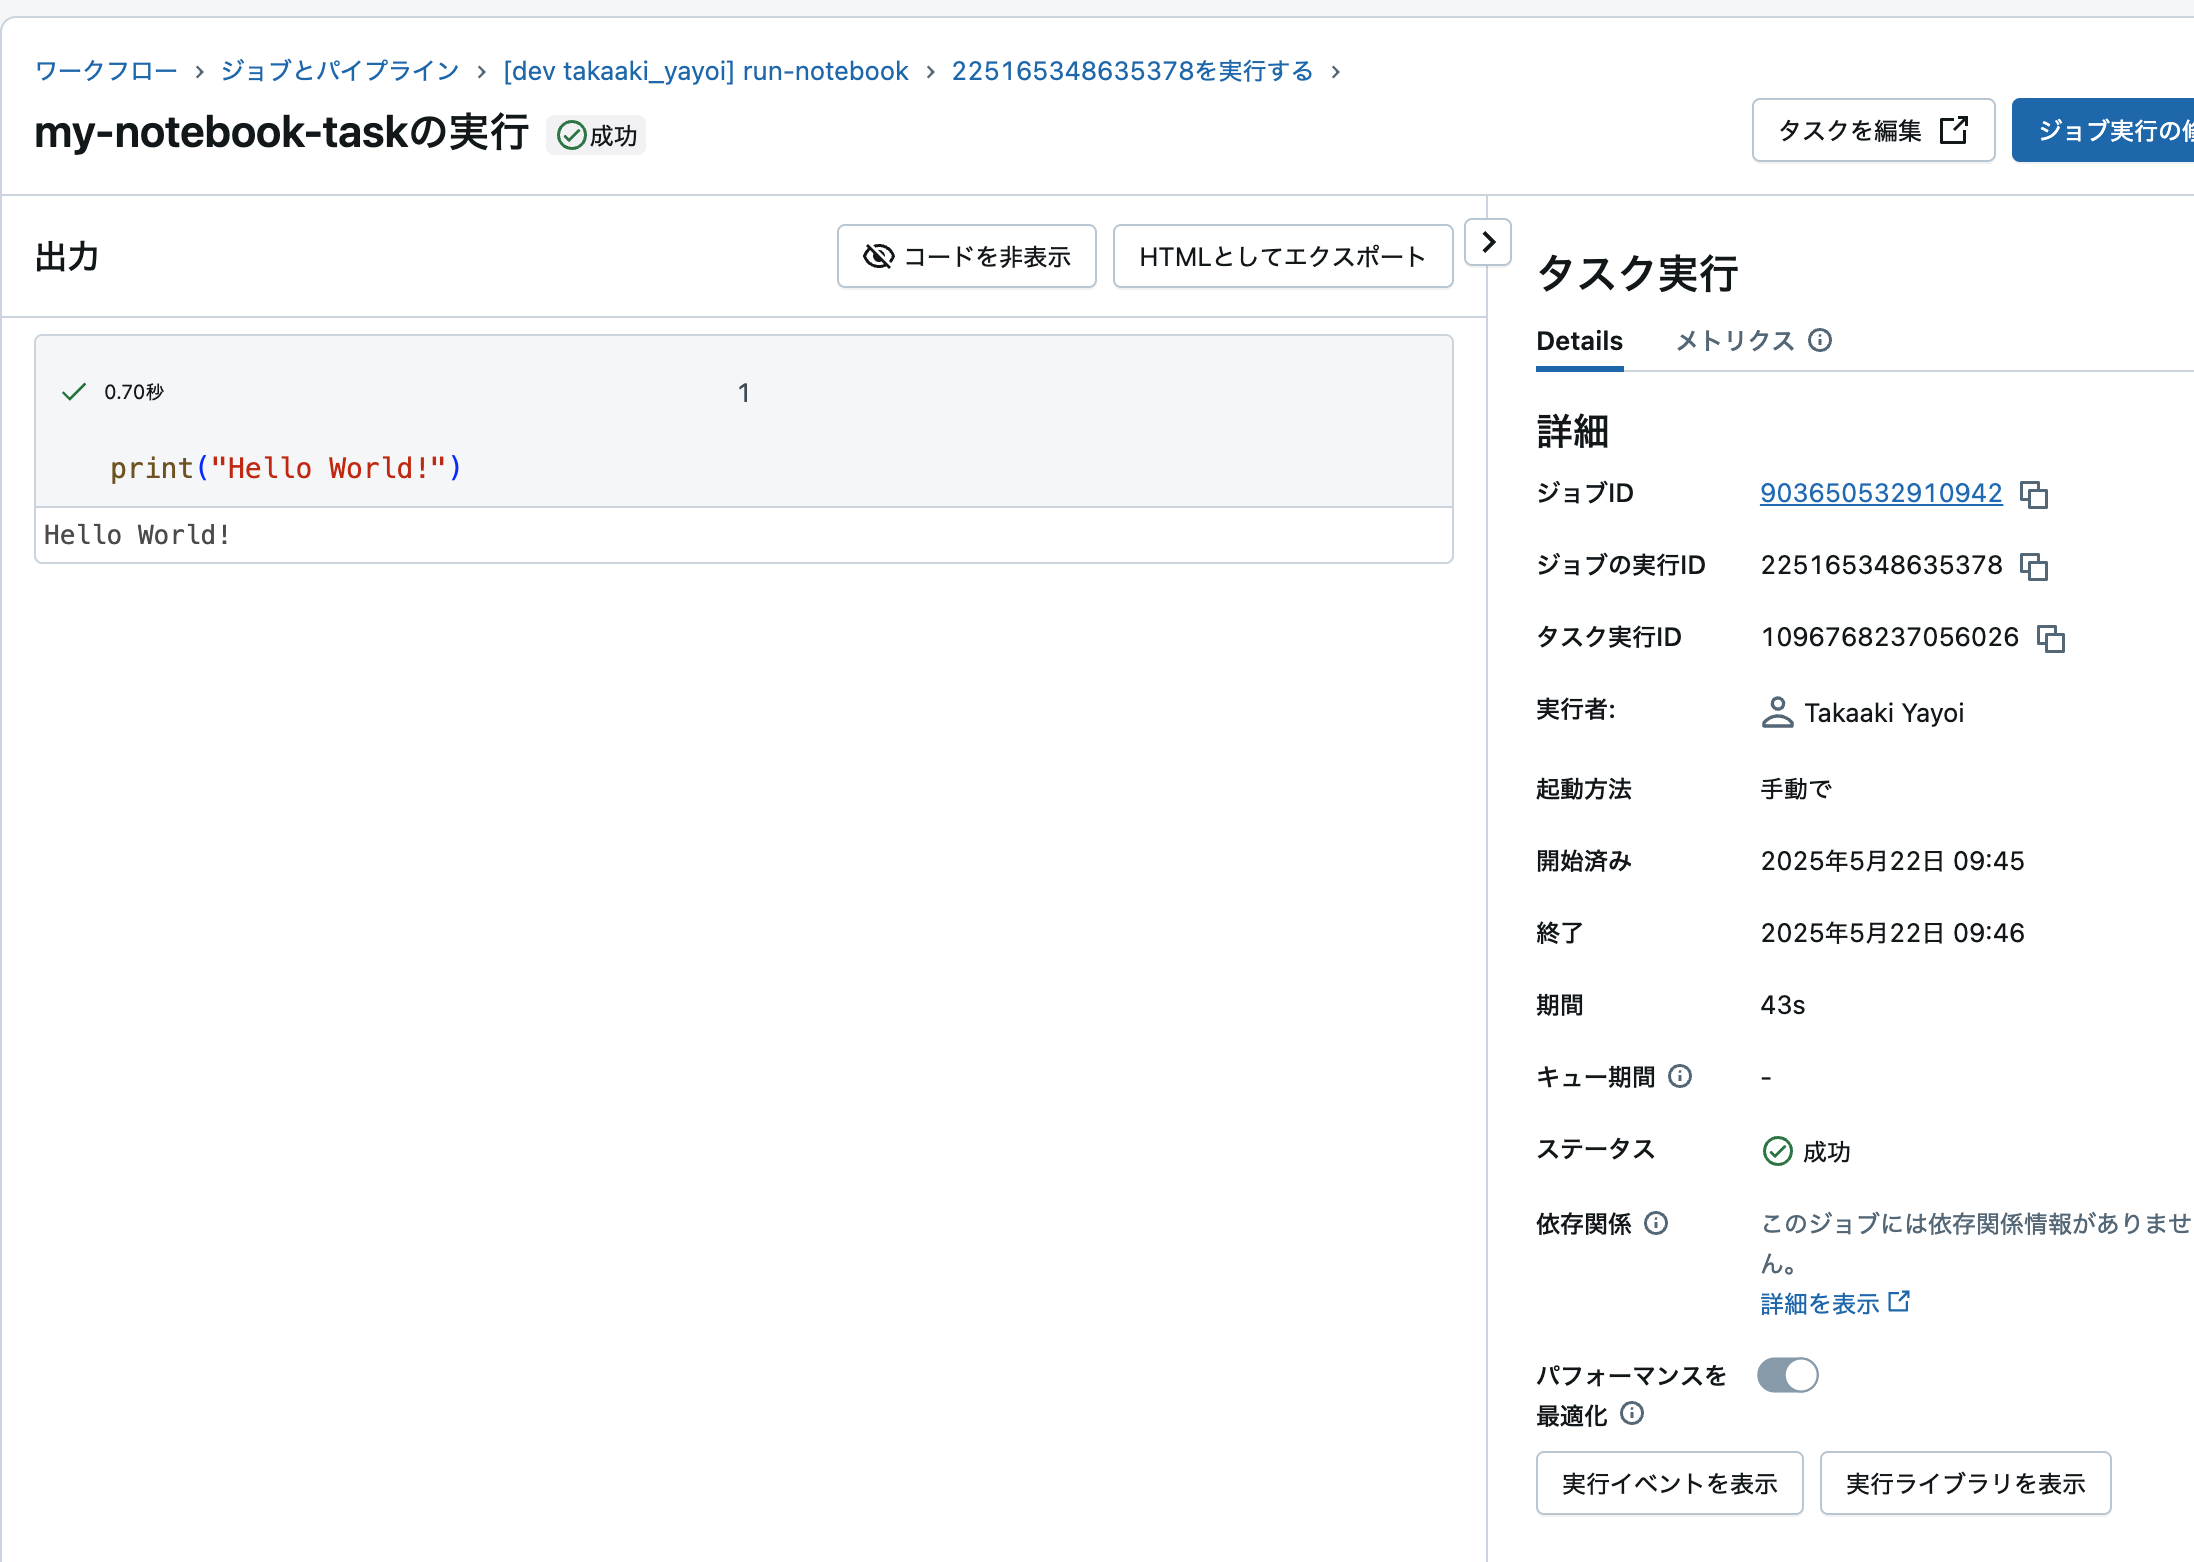This screenshot has height=1562, width=2194.
Task: Click the user icon beside Takaaki Yayoi
Action: click(x=1778, y=712)
